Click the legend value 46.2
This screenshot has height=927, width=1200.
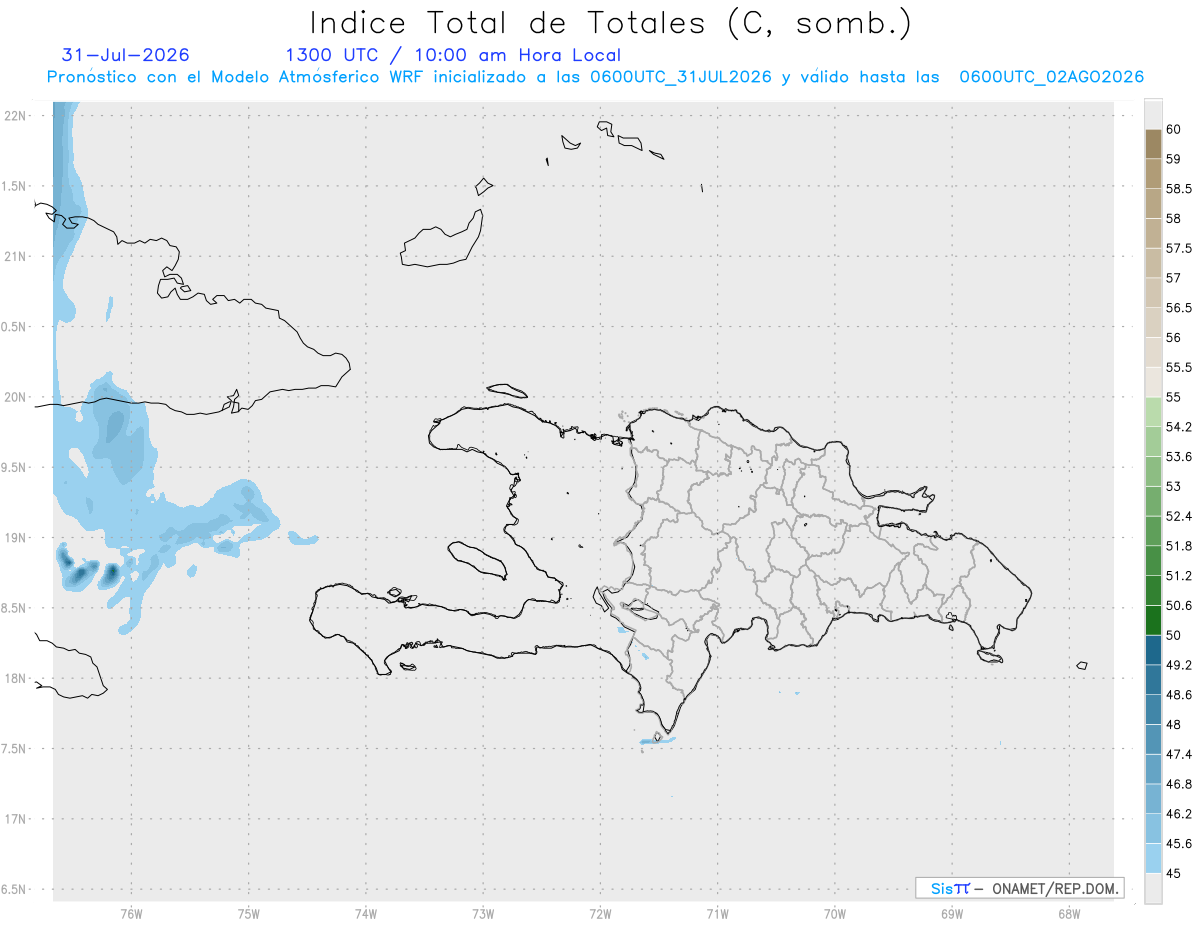coord(1178,814)
